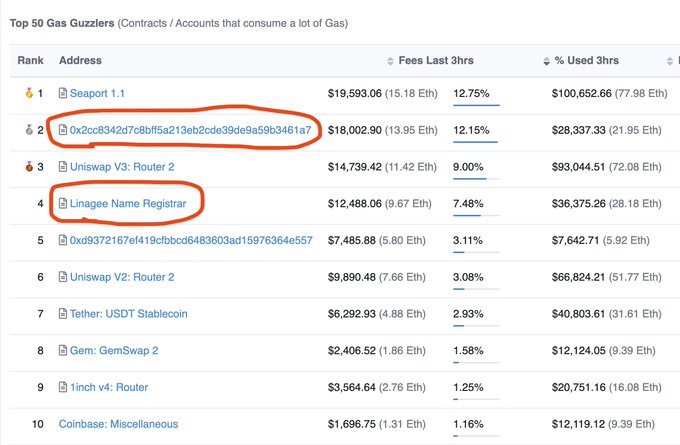This screenshot has height=445, width=680.
Task: Select value $28,337.33 (21.95 Eth)
Action: 606,130
